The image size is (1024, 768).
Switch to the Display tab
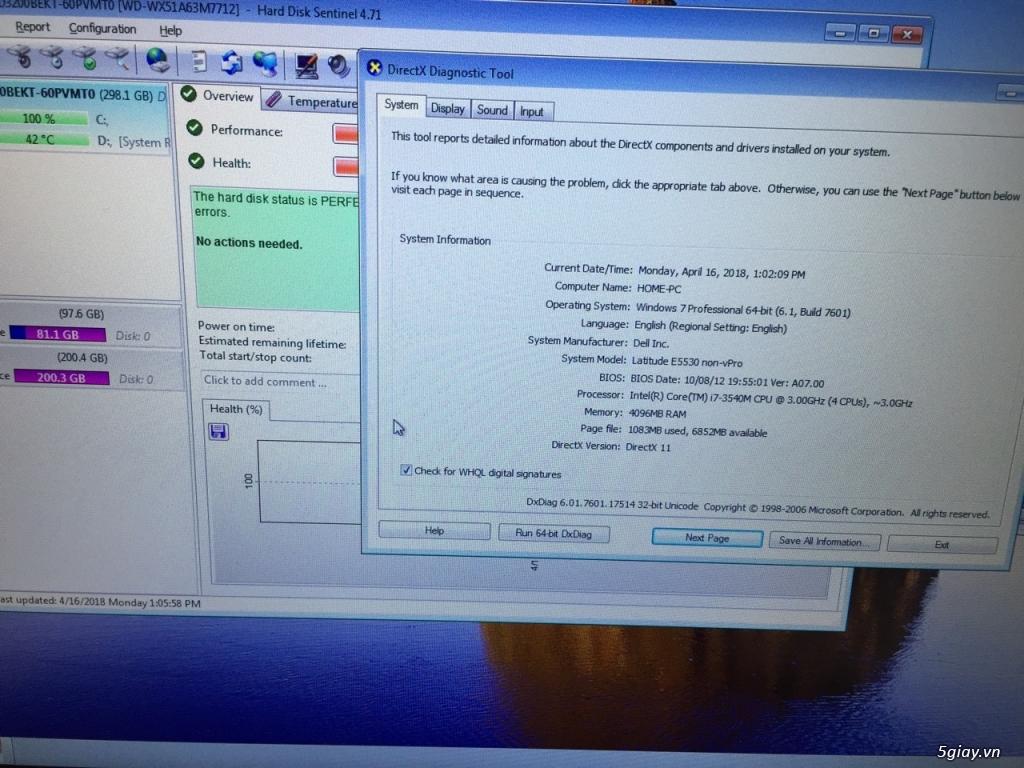[447, 108]
